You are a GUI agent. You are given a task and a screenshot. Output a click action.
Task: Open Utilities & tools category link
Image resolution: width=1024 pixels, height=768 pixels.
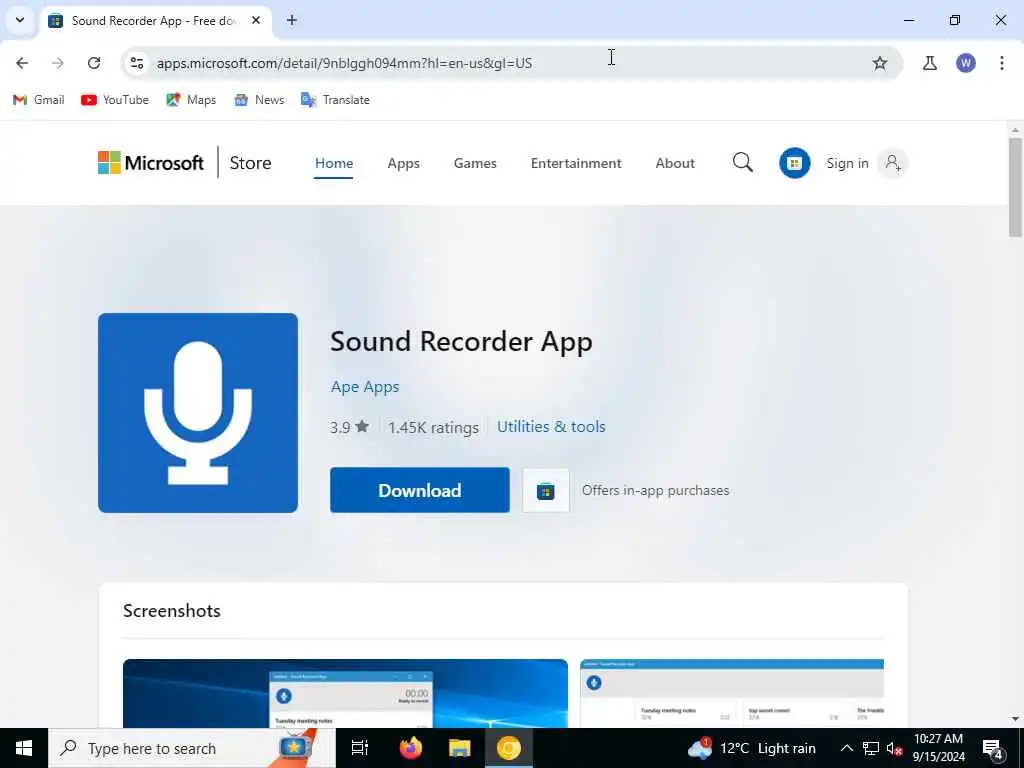551,426
